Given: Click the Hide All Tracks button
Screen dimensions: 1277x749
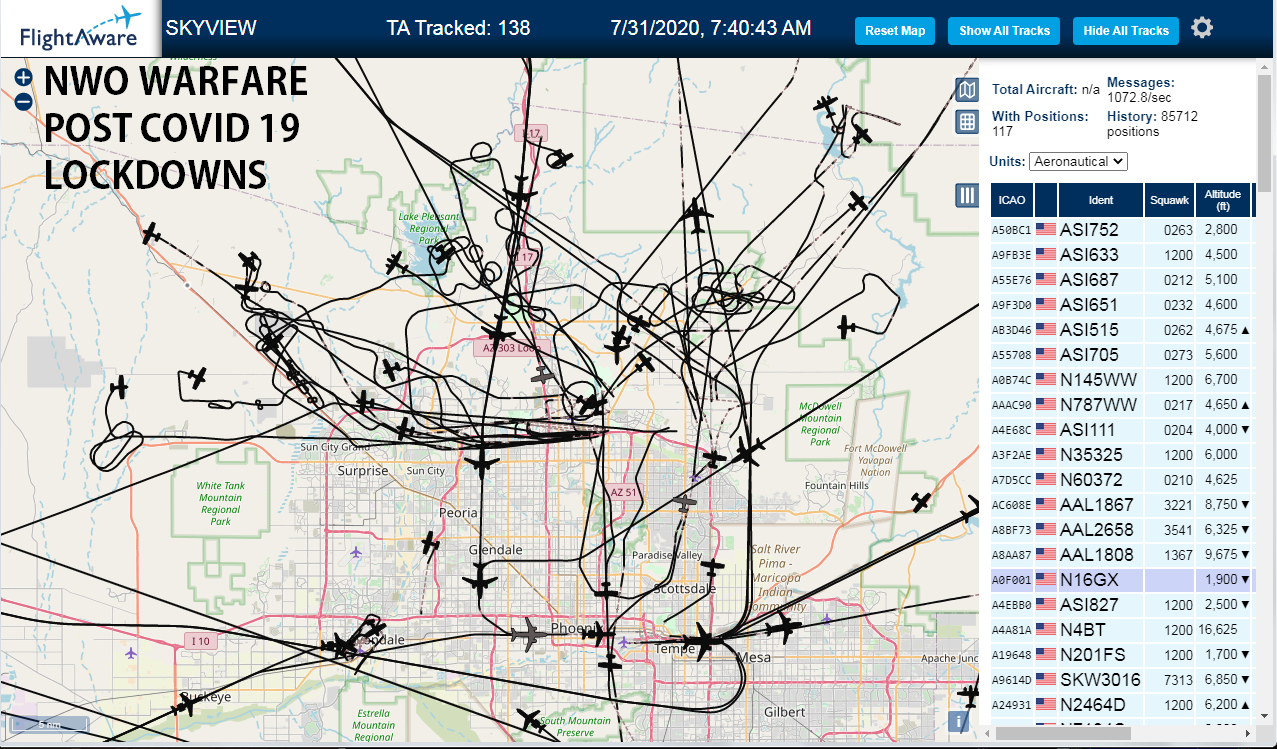Looking at the screenshot, I should (x=1126, y=30).
